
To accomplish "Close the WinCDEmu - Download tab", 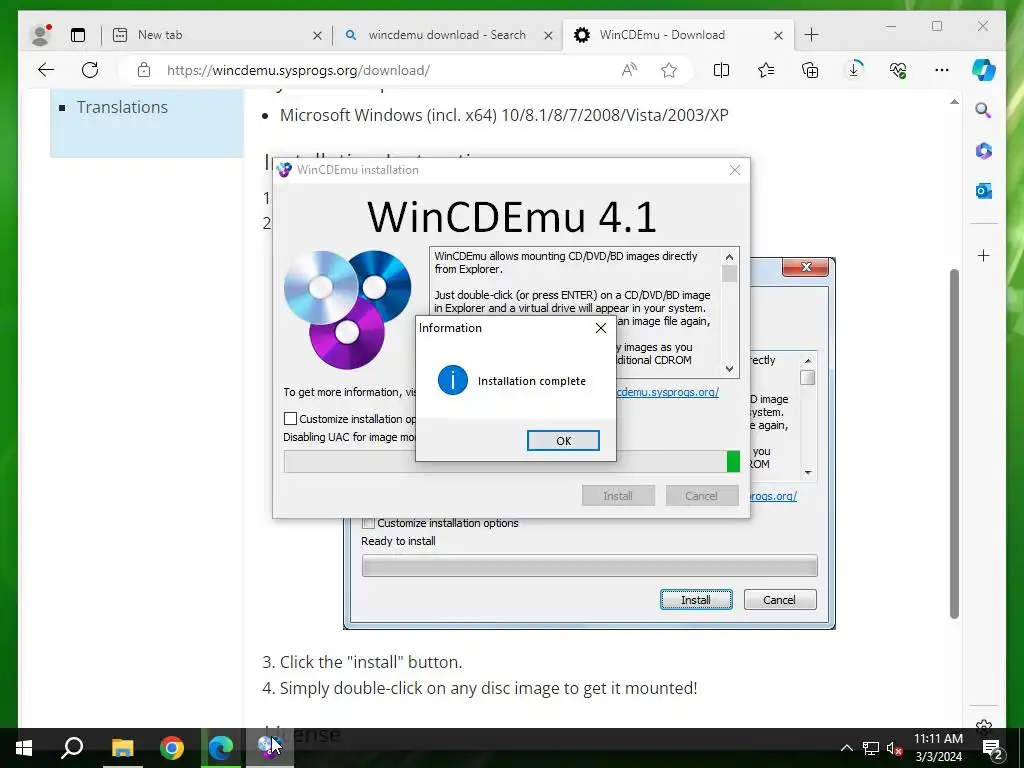I will 778,35.
